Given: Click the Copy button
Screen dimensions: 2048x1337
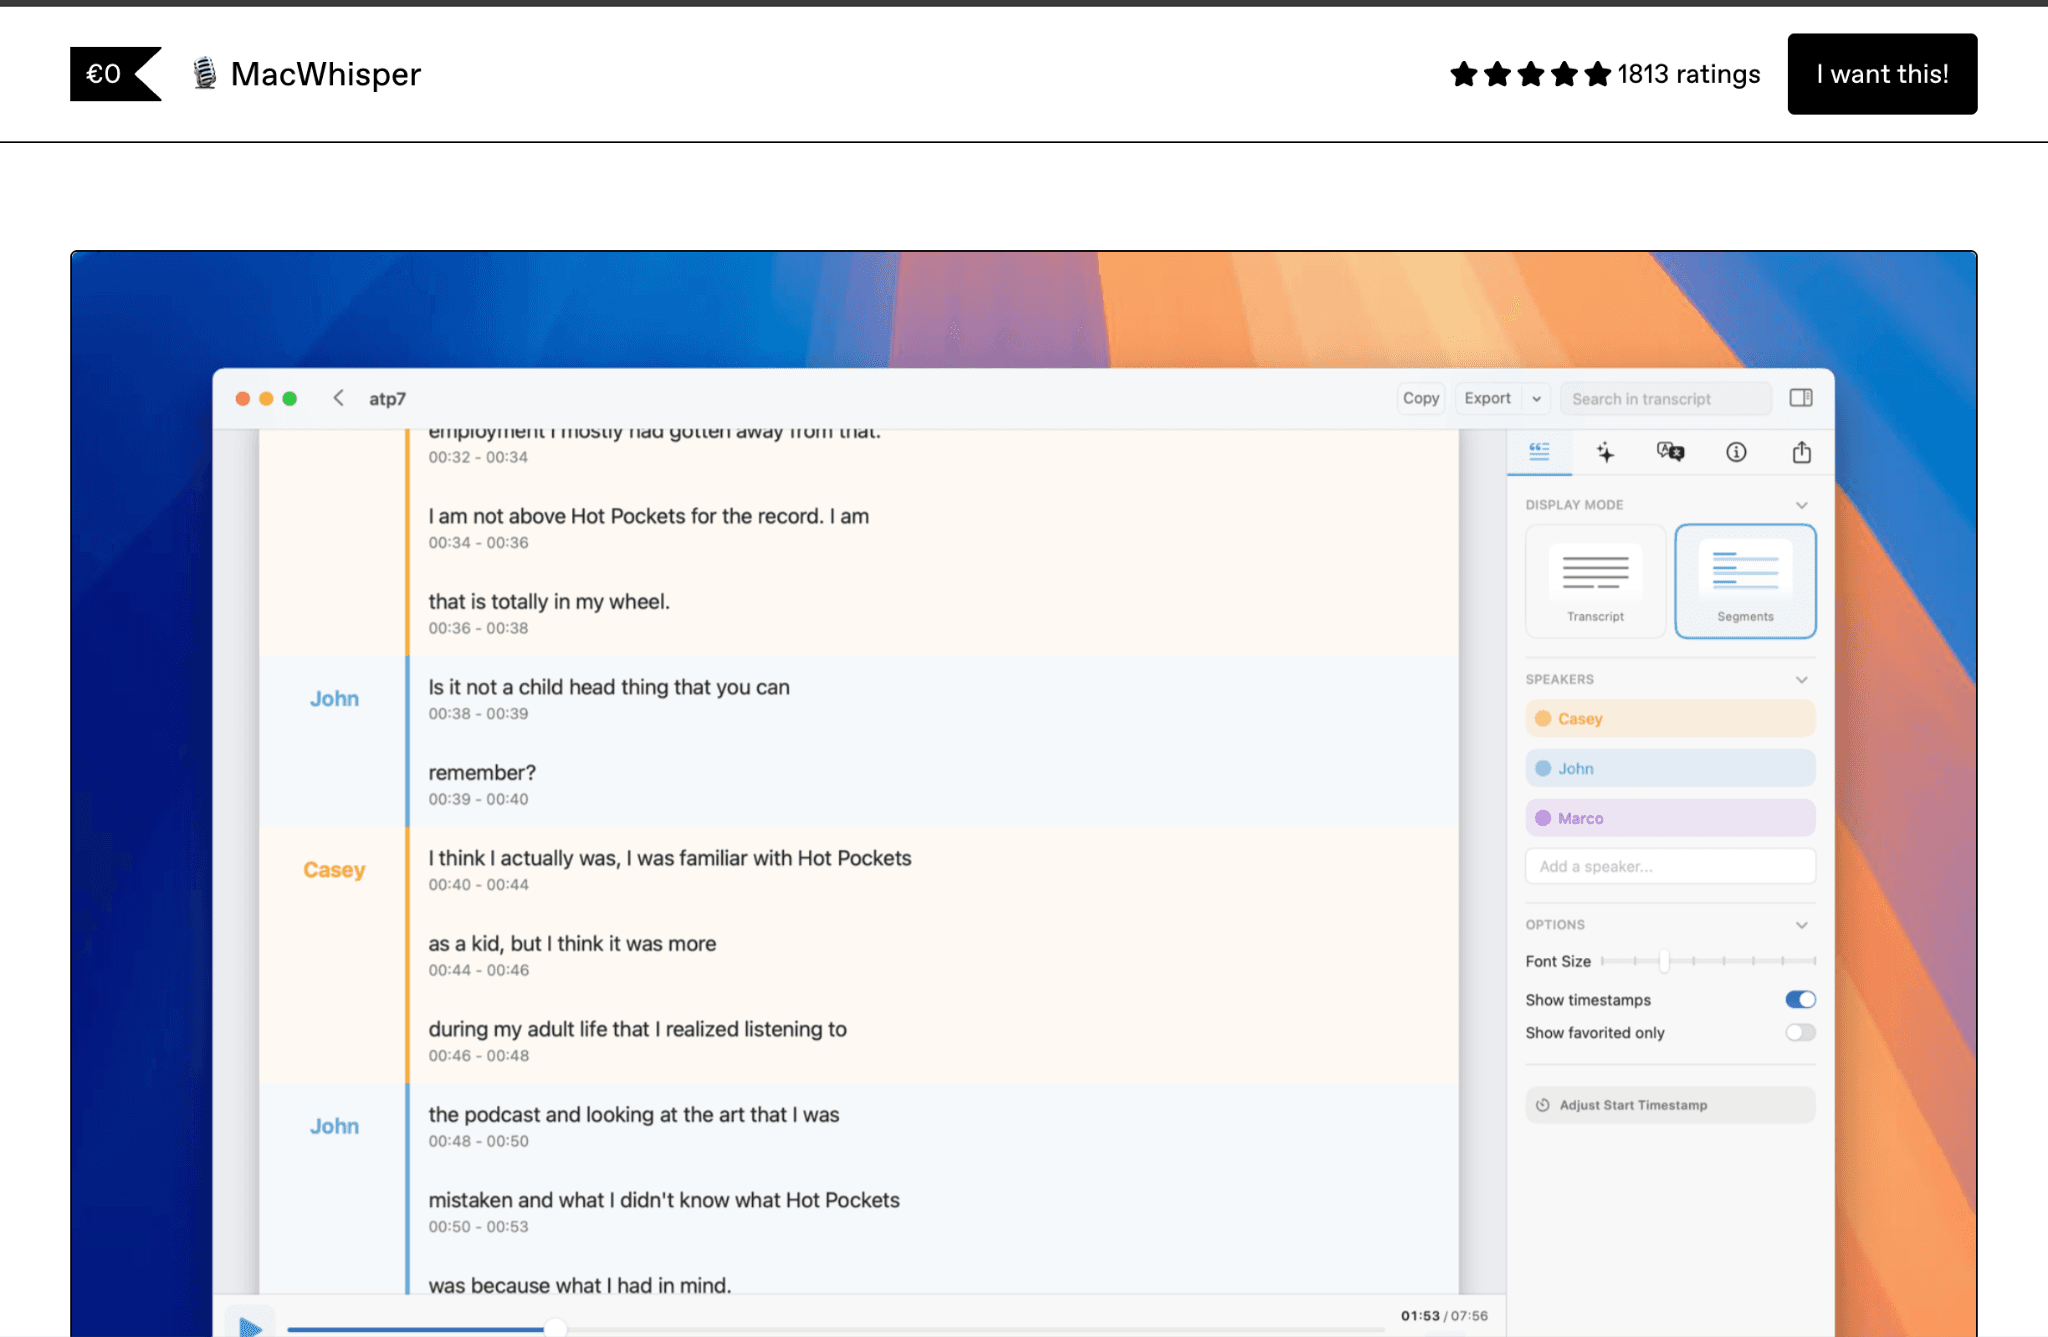Looking at the screenshot, I should pos(1420,398).
